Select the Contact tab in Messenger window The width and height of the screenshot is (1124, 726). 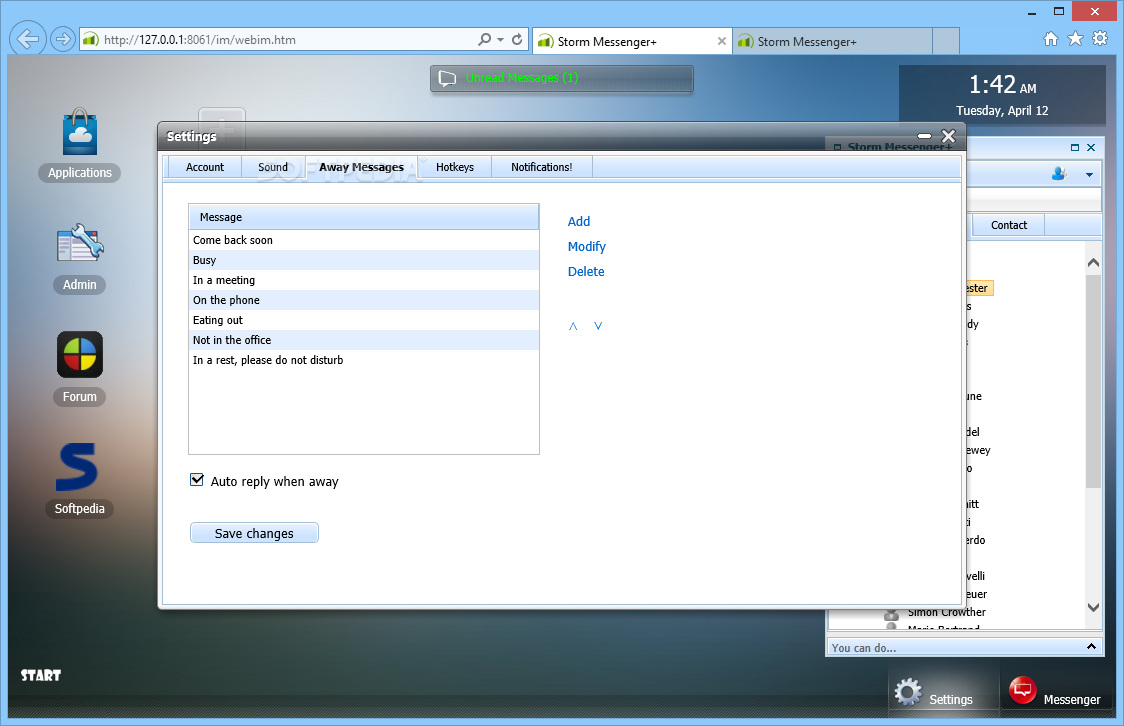(x=1009, y=225)
